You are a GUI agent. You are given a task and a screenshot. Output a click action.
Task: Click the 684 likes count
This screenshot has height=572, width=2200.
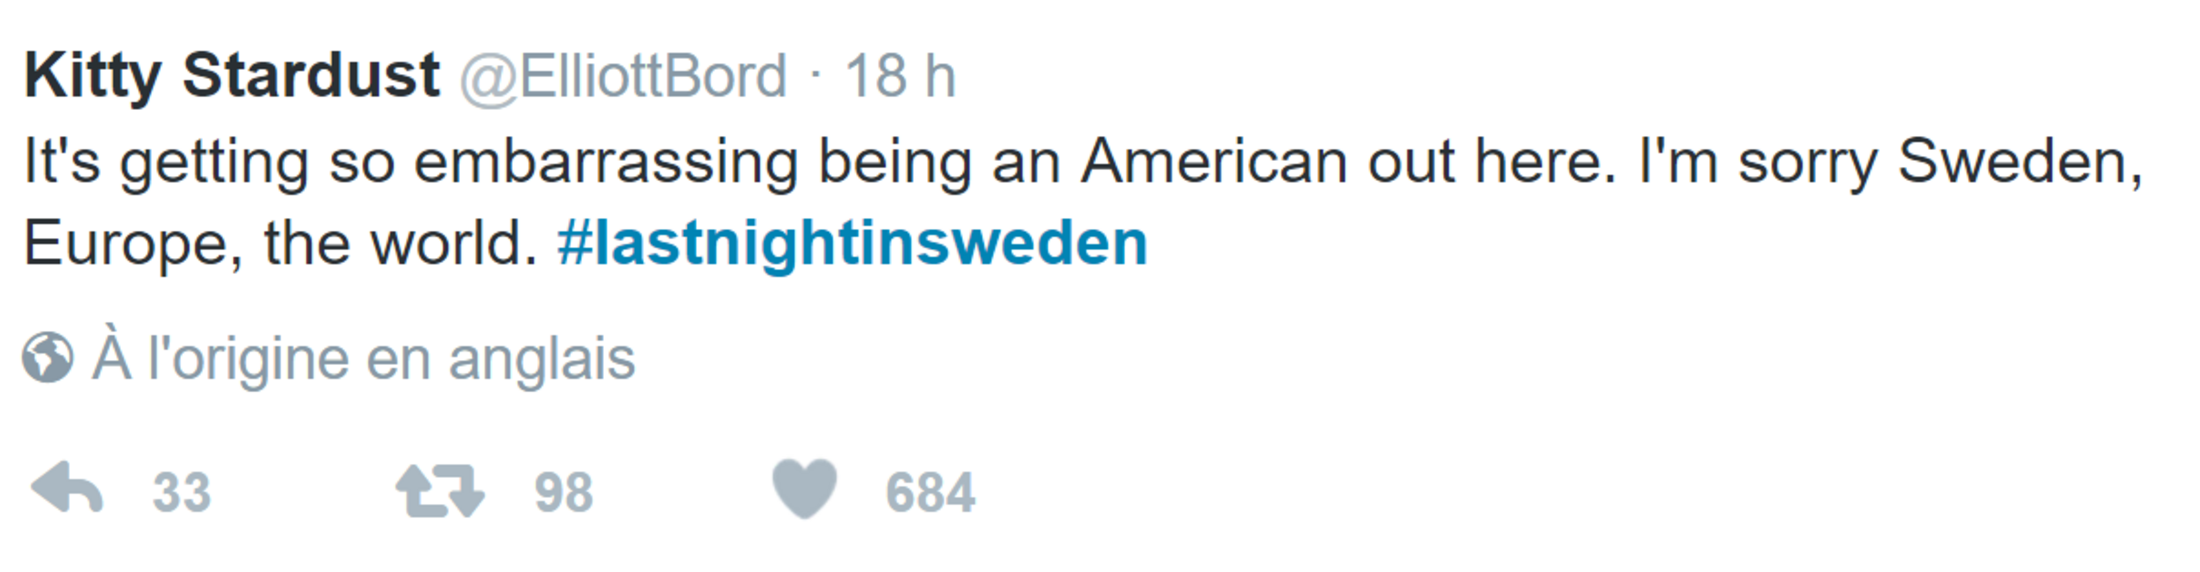coord(930,492)
